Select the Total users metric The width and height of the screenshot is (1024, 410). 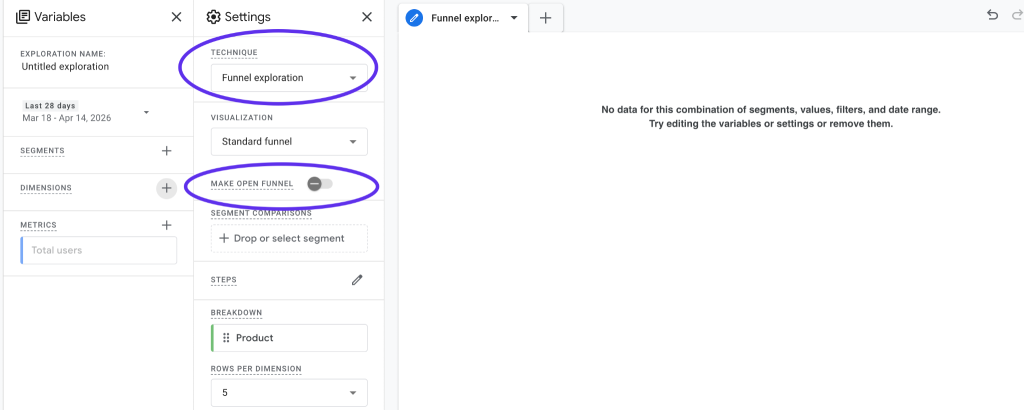pos(98,250)
